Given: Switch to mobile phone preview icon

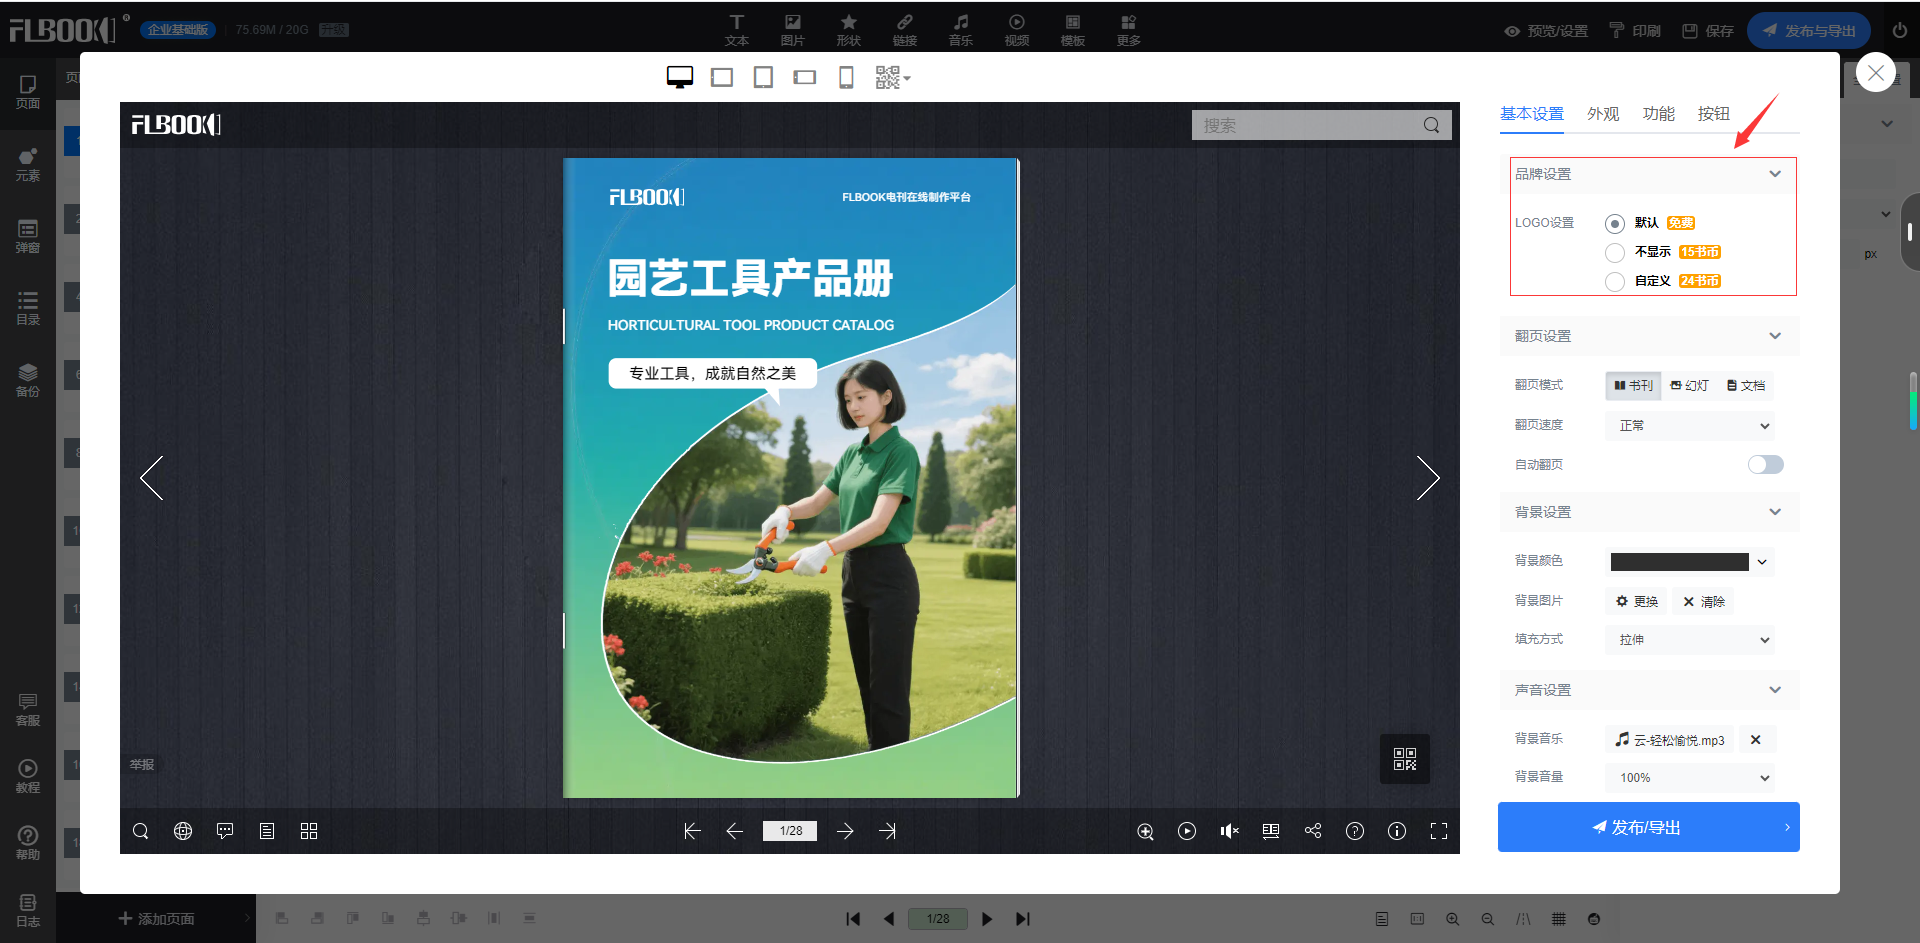Looking at the screenshot, I should [x=846, y=78].
